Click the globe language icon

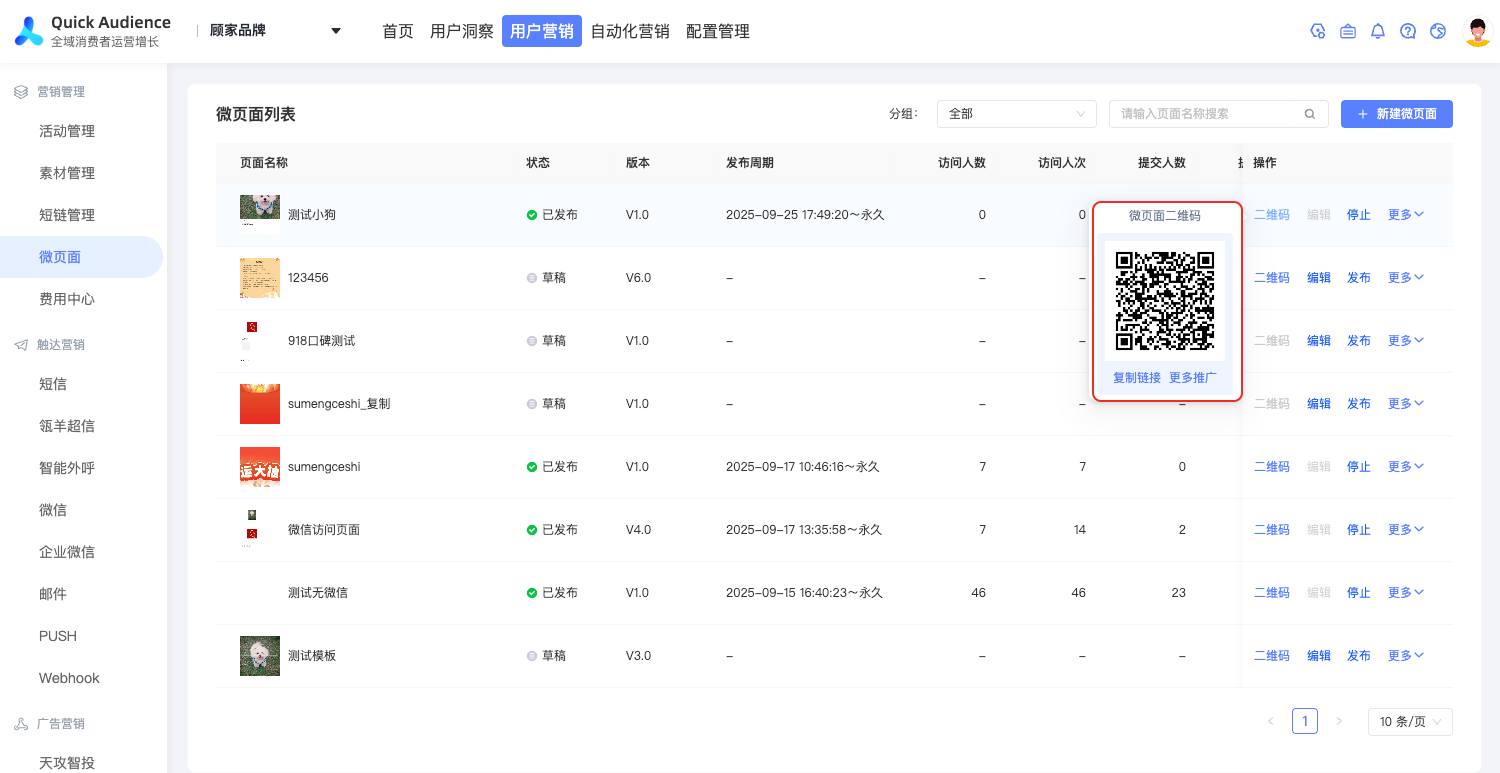click(x=1438, y=31)
